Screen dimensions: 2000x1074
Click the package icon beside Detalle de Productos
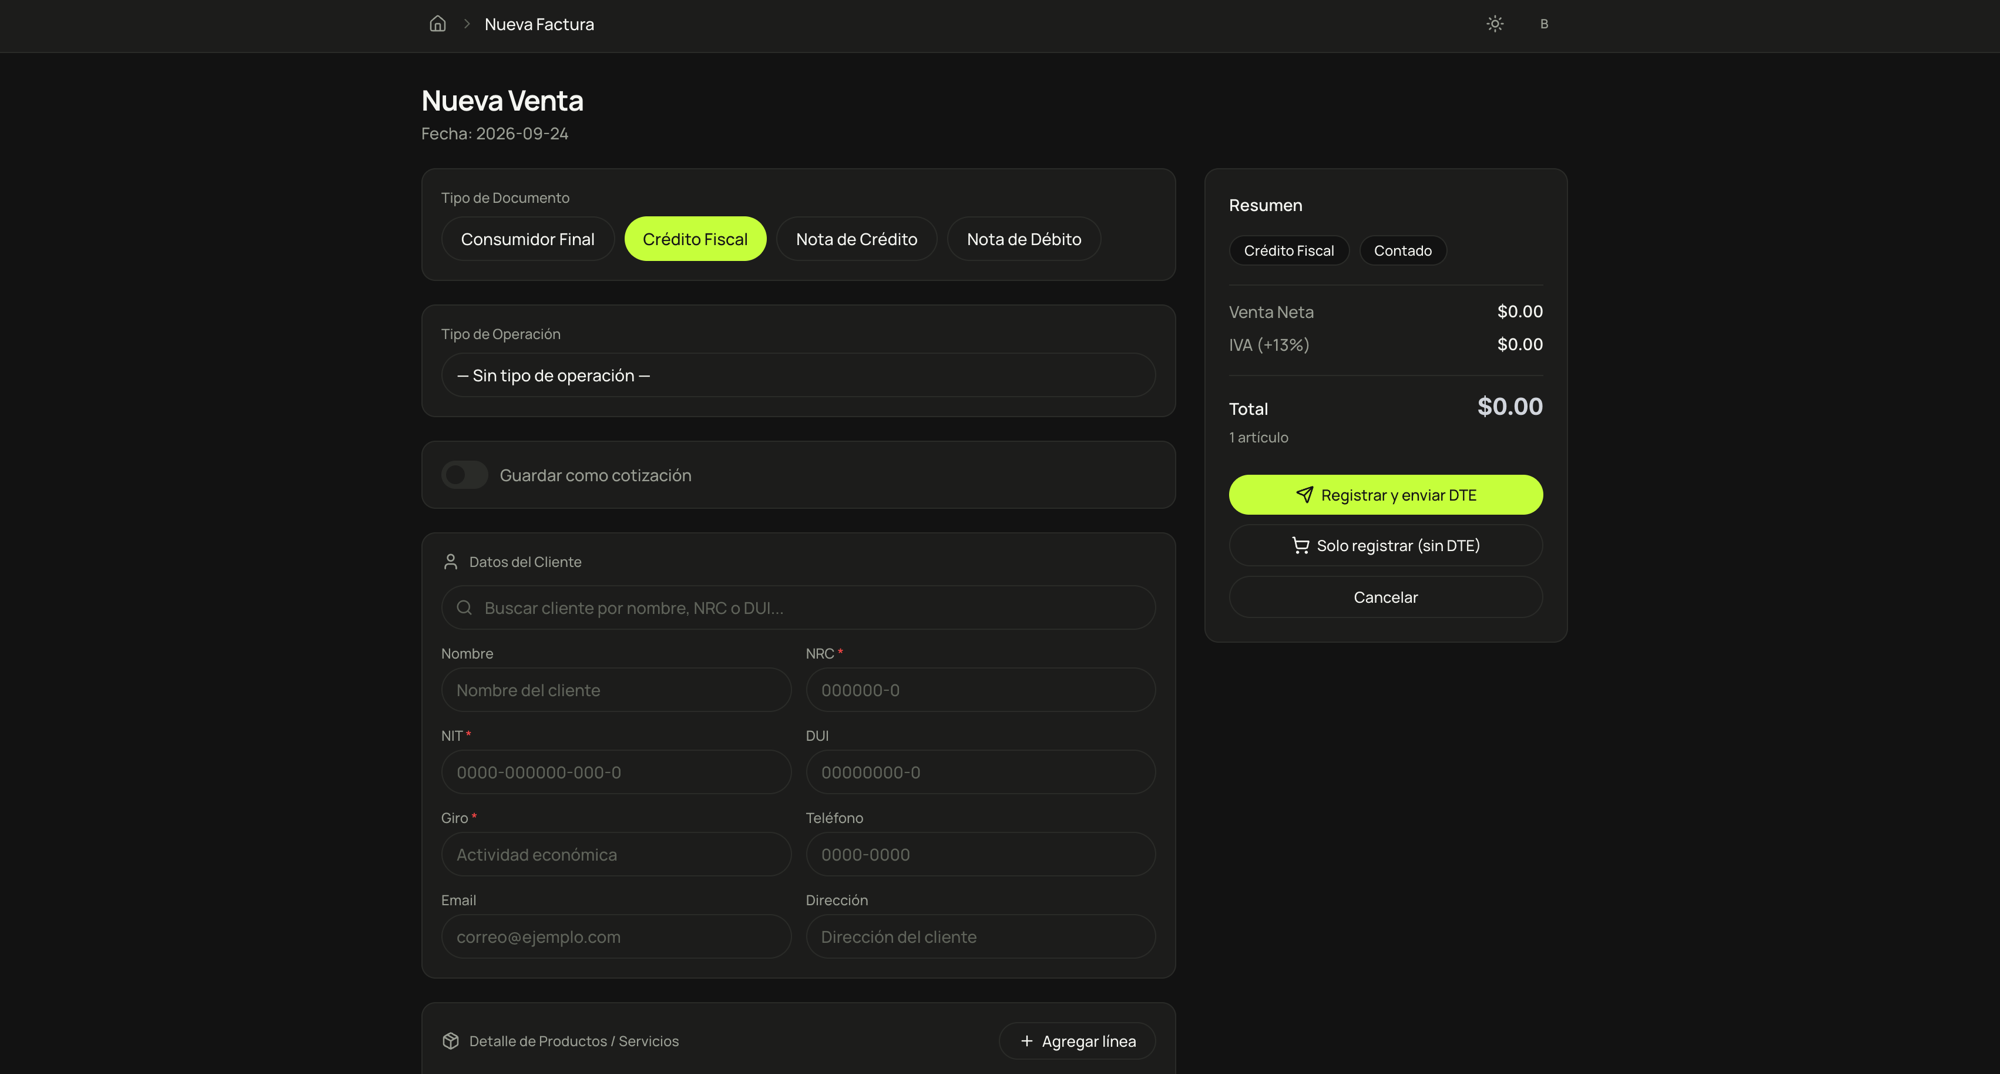pos(450,1040)
